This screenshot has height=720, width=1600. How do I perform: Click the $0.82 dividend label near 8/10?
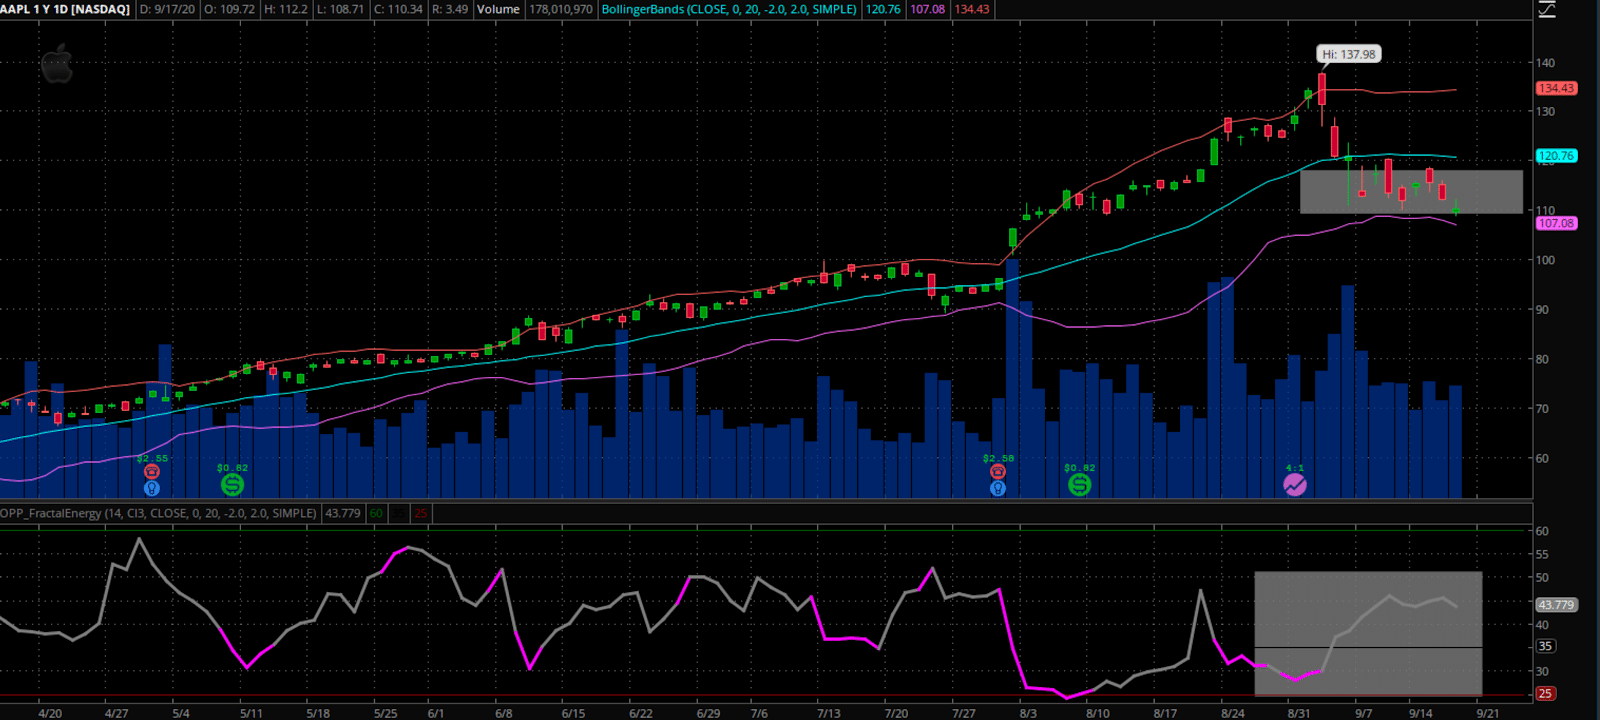coord(1079,468)
